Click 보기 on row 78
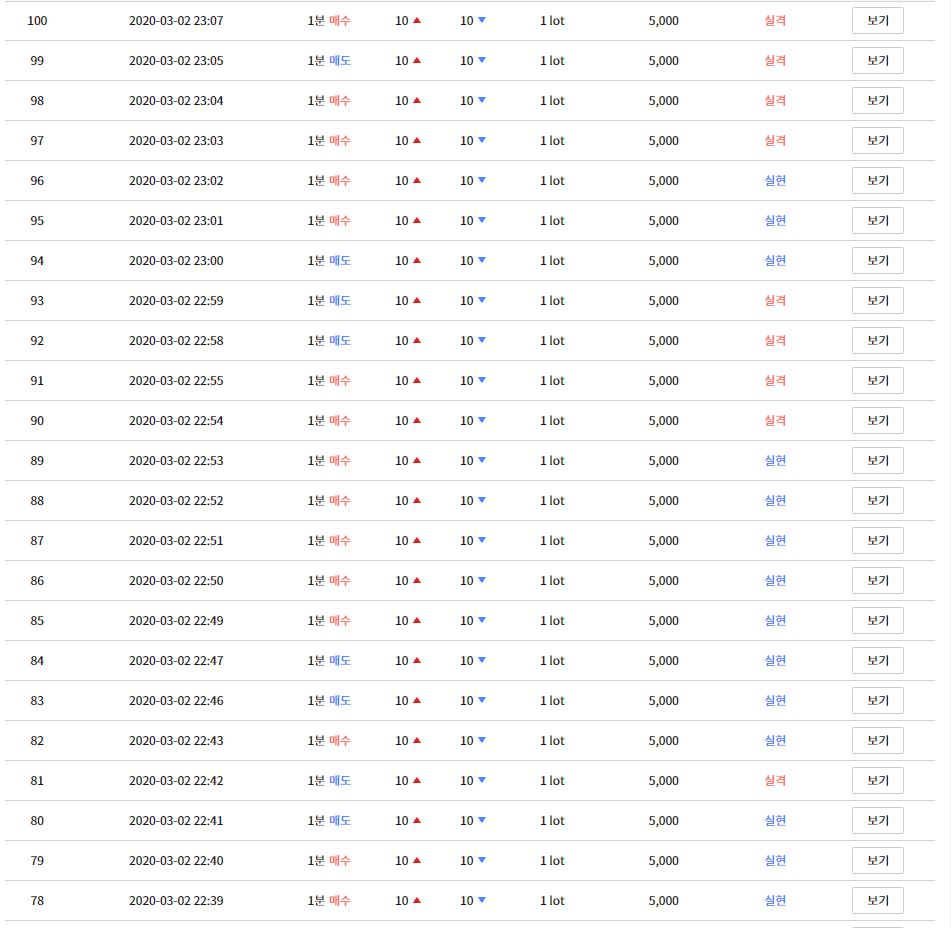 click(877, 901)
